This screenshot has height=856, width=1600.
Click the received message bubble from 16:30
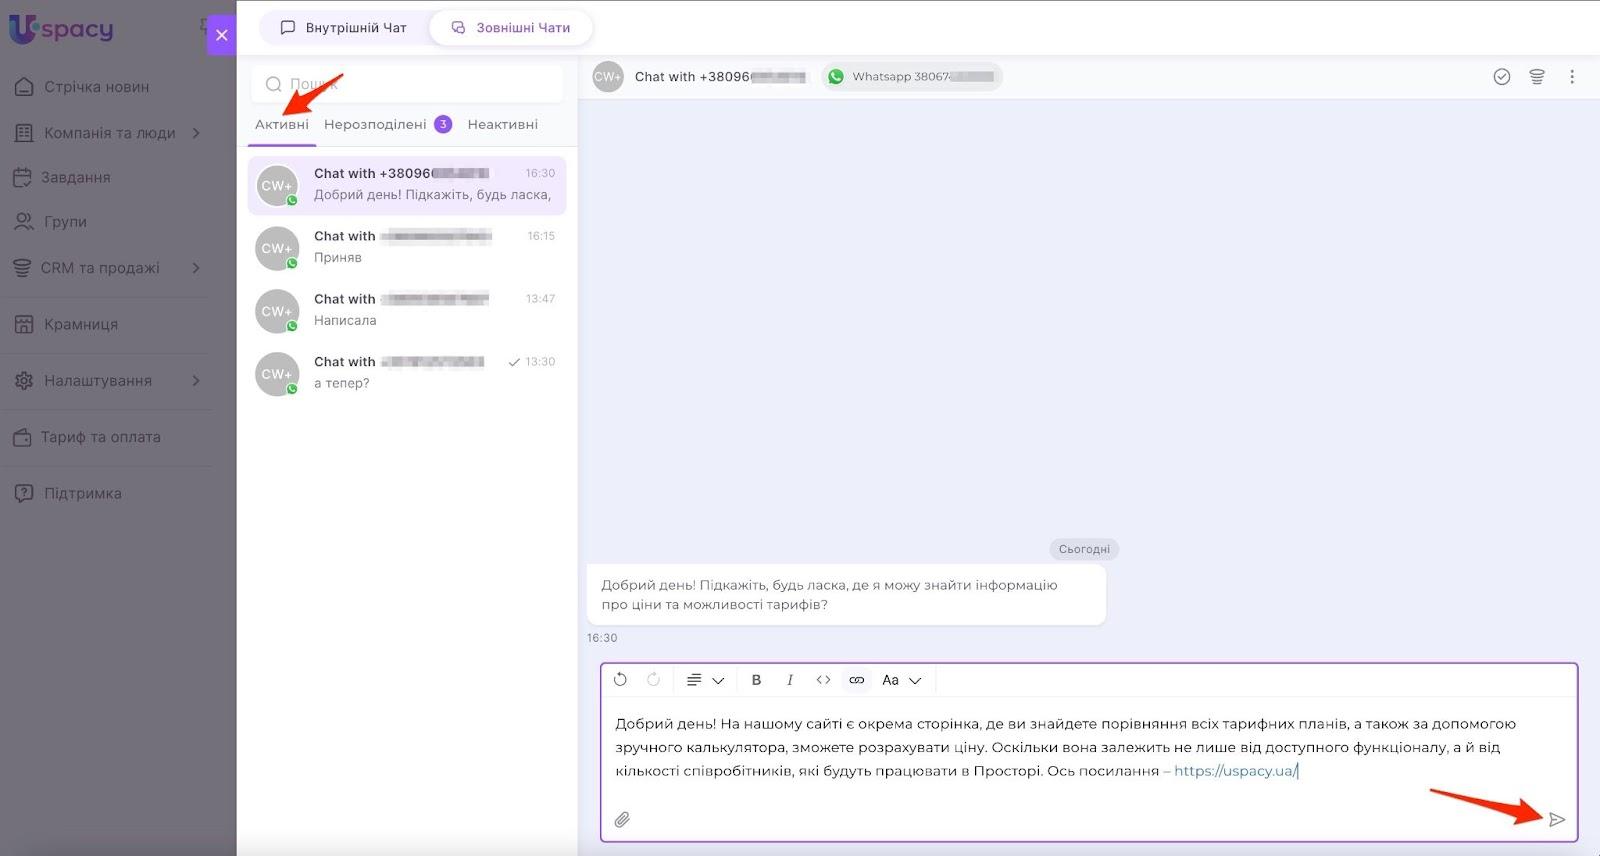click(846, 595)
